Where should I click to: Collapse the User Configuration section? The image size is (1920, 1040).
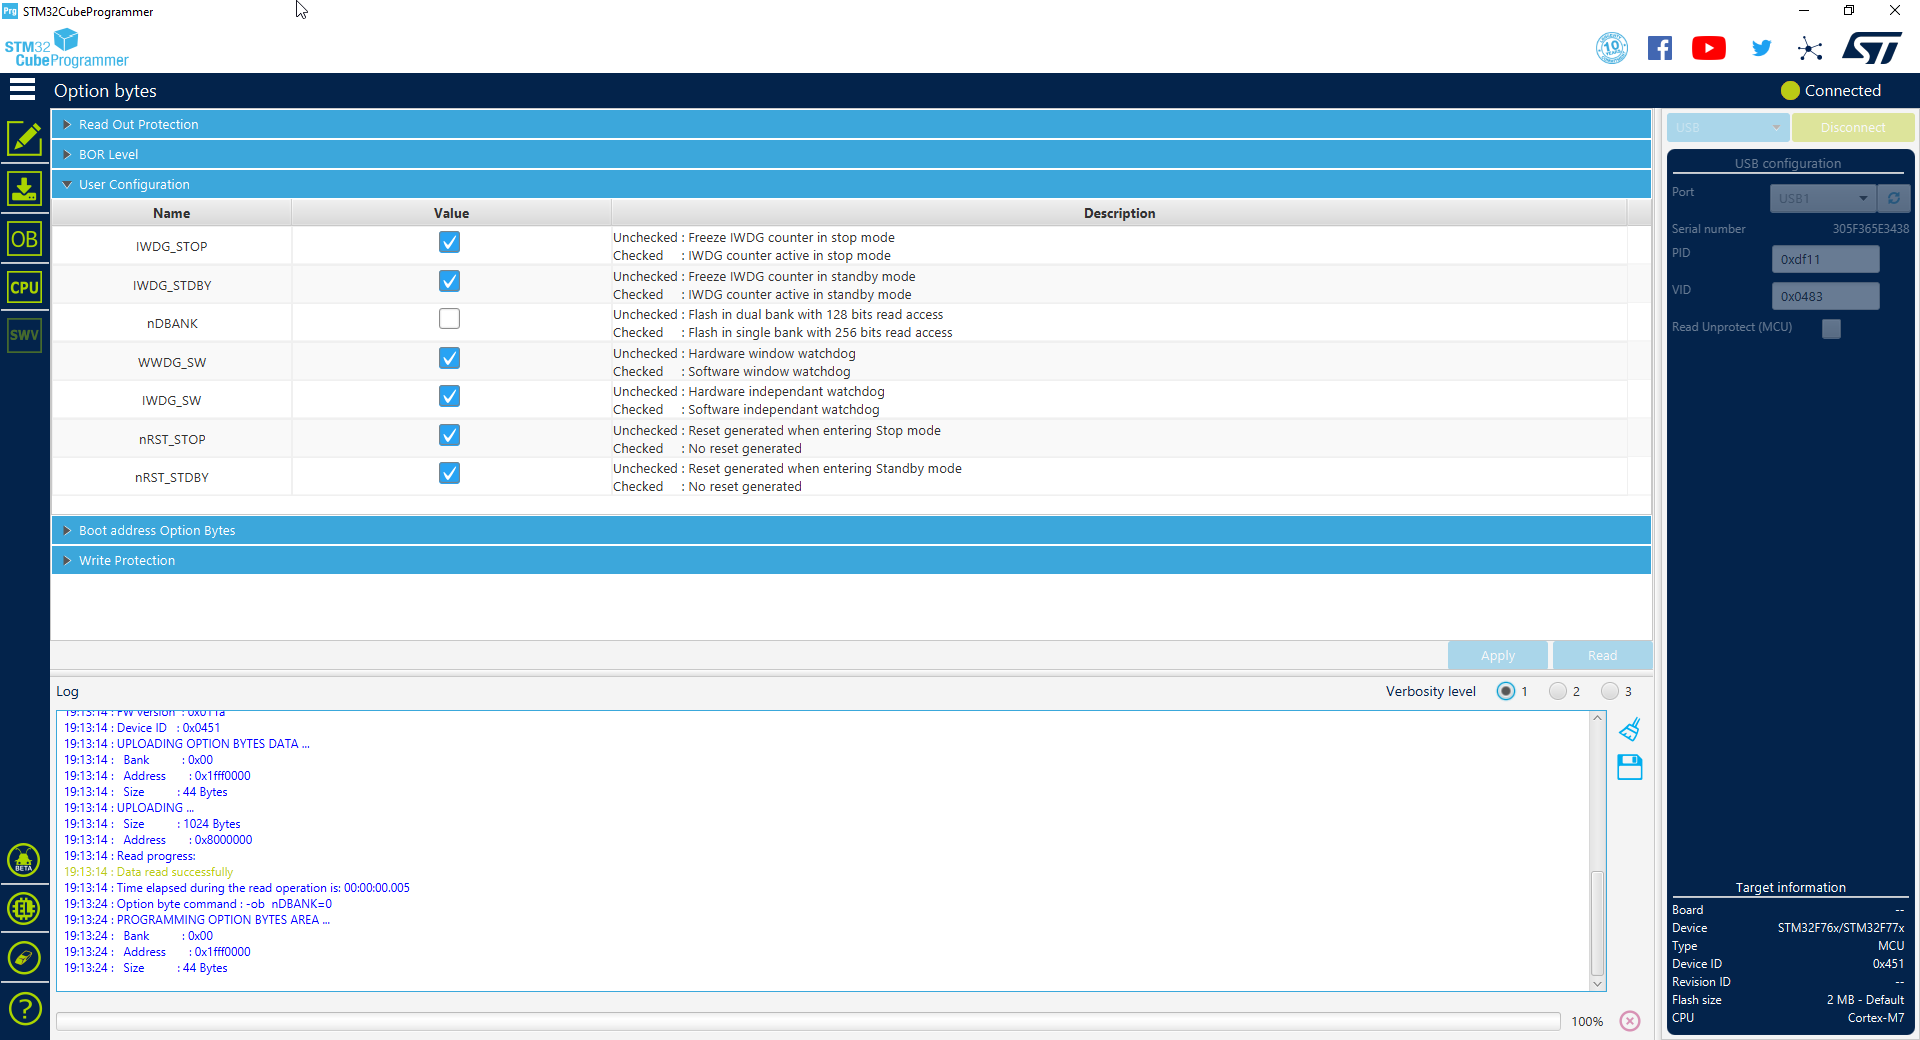click(134, 184)
